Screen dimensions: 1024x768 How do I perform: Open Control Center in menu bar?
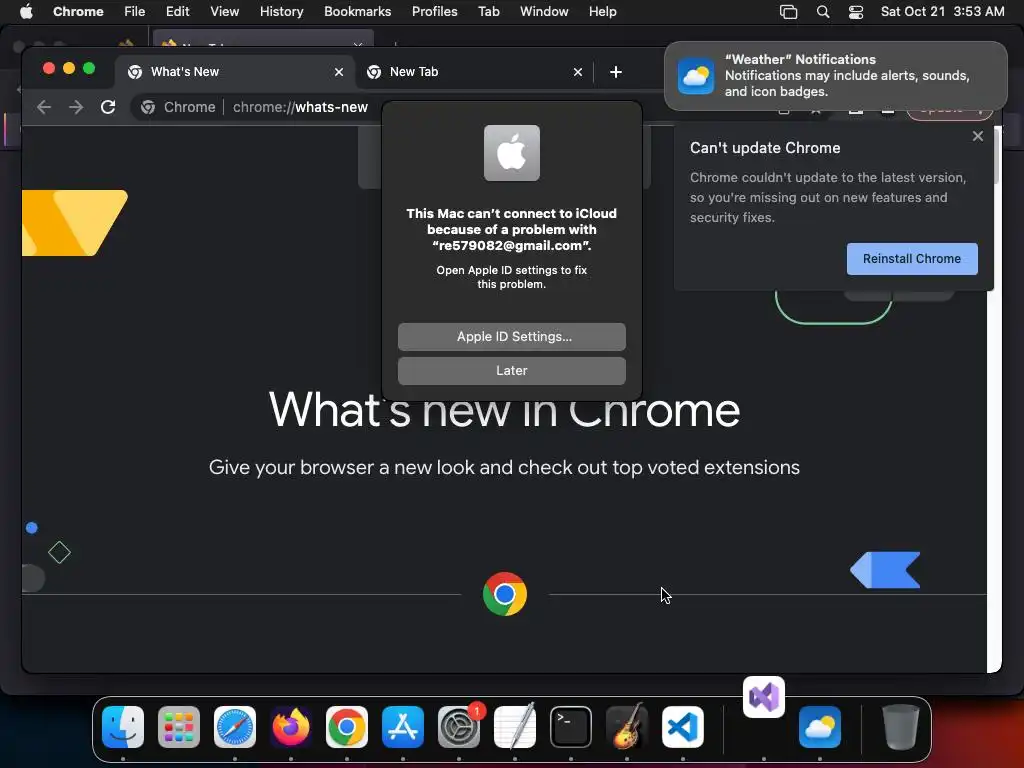pos(856,12)
